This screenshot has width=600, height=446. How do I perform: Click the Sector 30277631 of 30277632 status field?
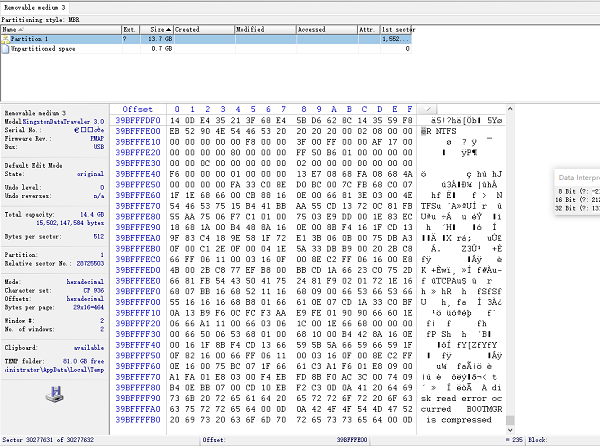click(x=48, y=440)
